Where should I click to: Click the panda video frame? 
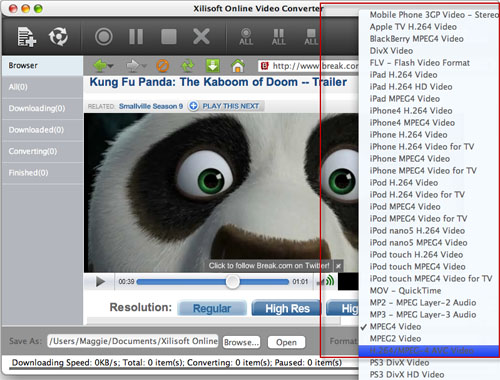point(221,193)
